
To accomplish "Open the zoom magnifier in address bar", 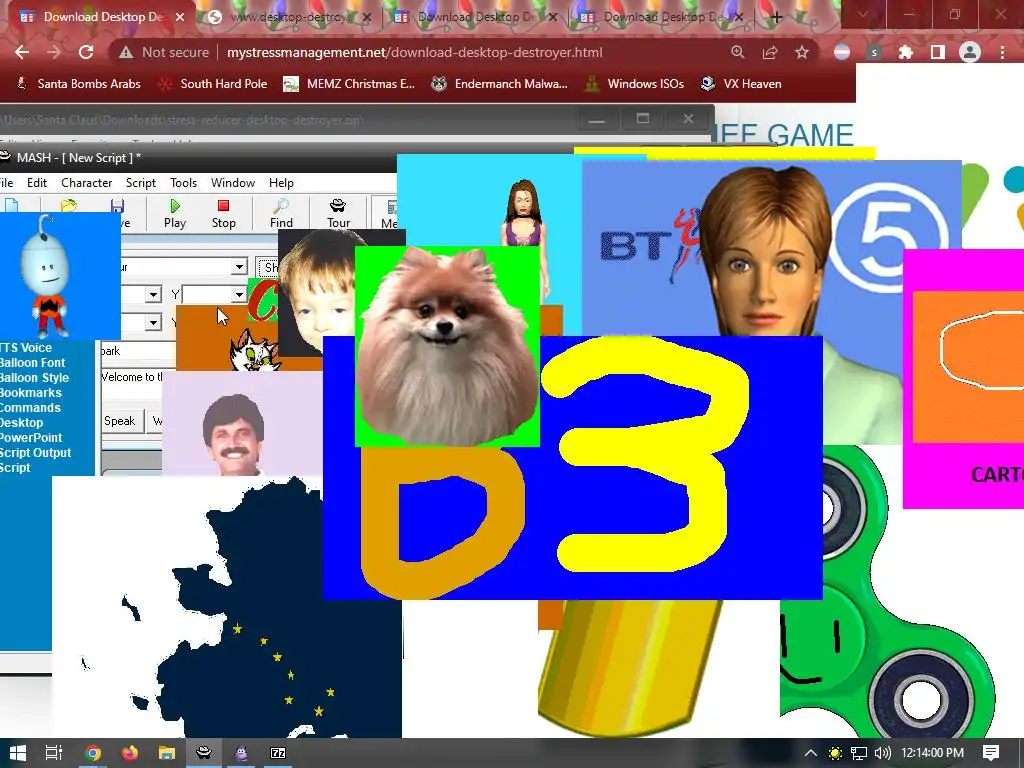I will pyautogui.click(x=738, y=52).
